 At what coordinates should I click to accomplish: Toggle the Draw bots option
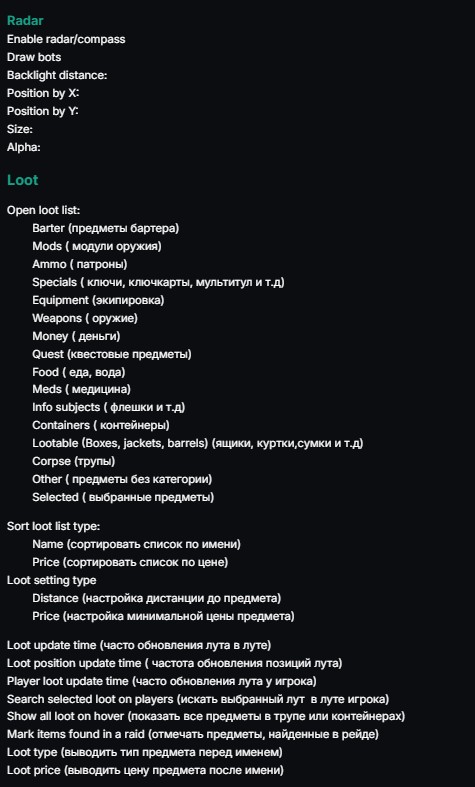coord(34,57)
